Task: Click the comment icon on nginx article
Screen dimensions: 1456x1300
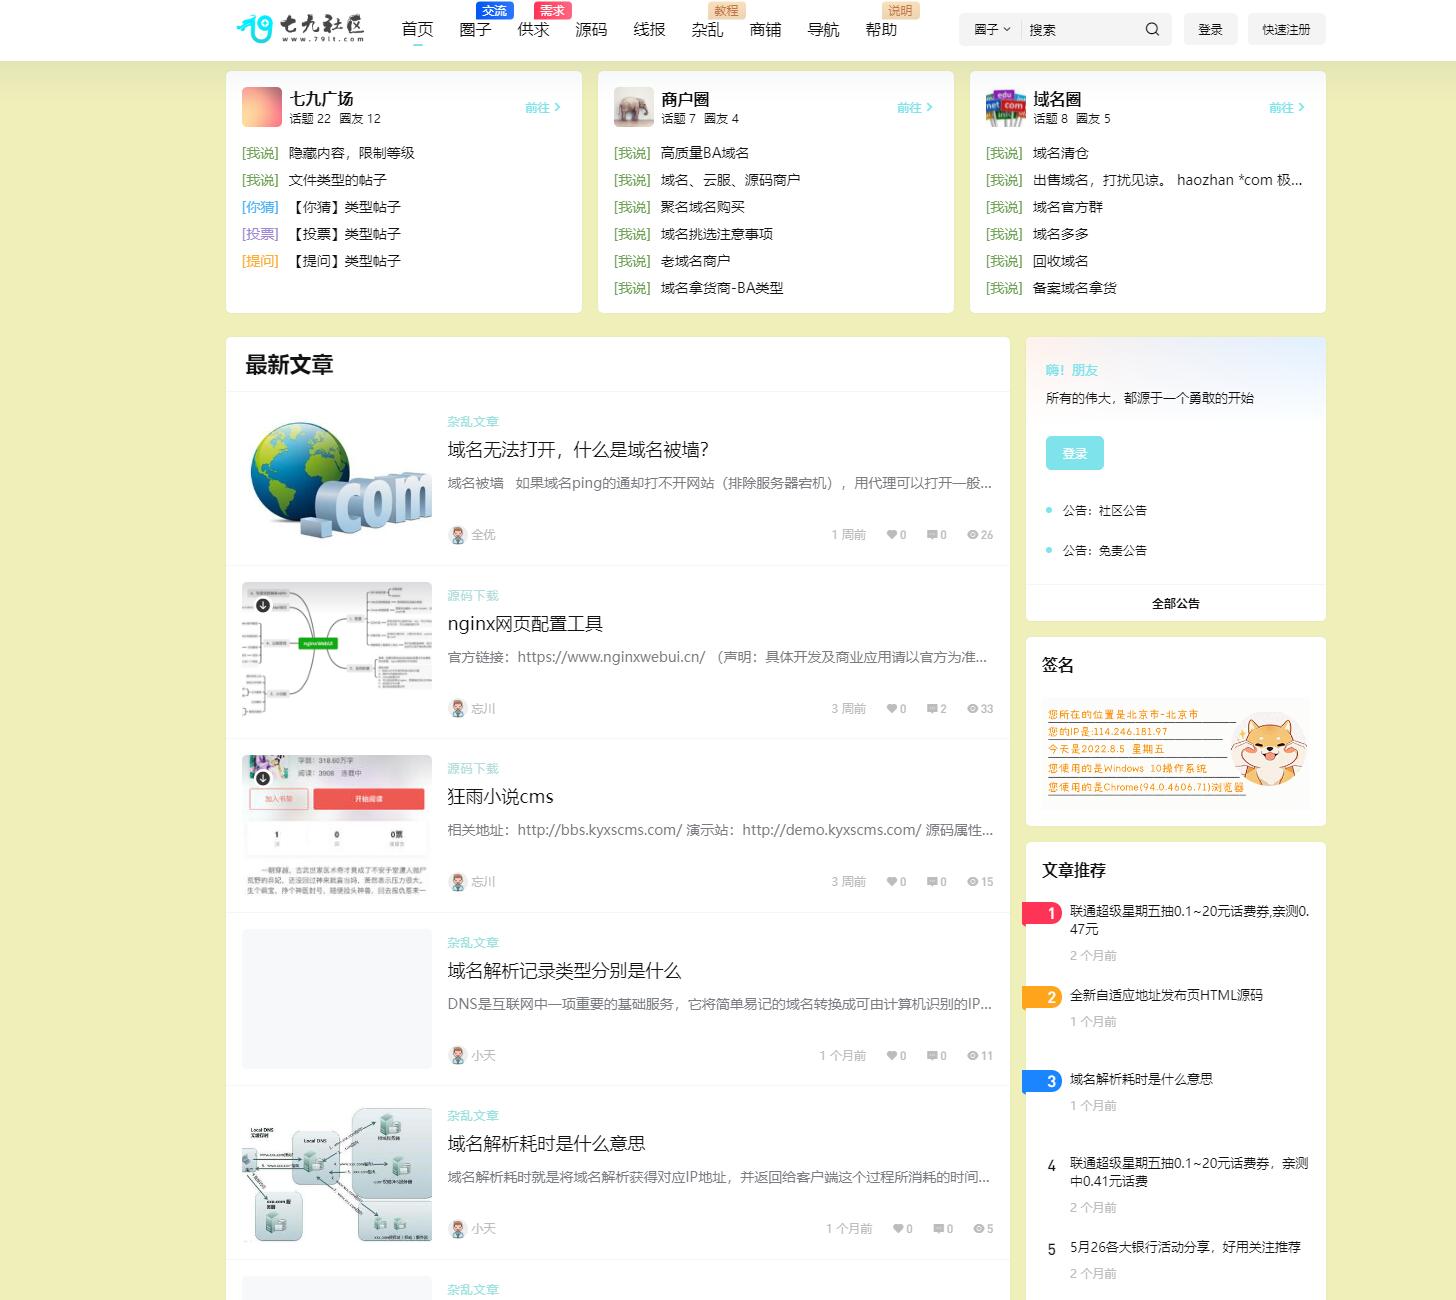Action: coord(932,709)
